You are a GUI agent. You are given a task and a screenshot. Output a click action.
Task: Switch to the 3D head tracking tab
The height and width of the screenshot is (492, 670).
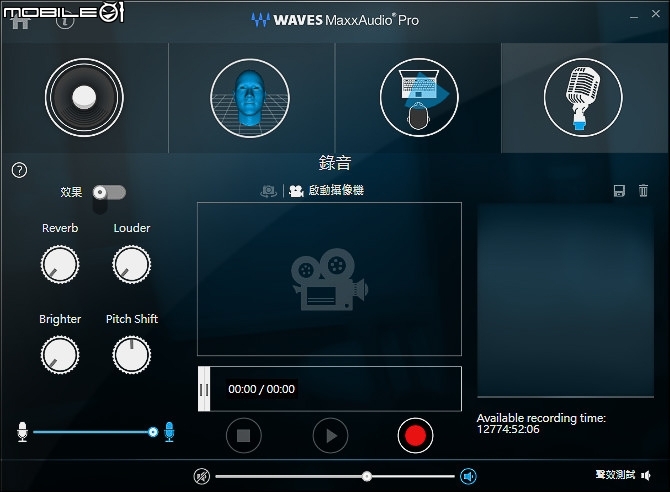tap(250, 97)
